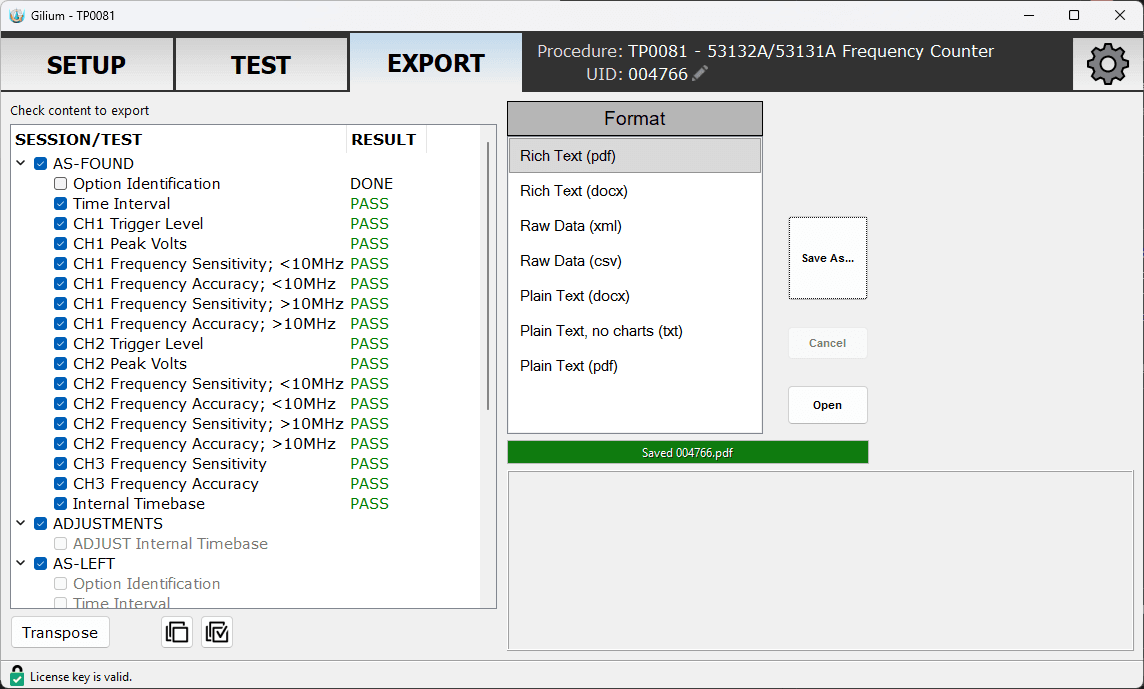Uncheck the Time Interval checkbox under AS-FOUND
Image resolution: width=1144 pixels, height=689 pixels.
(x=61, y=204)
